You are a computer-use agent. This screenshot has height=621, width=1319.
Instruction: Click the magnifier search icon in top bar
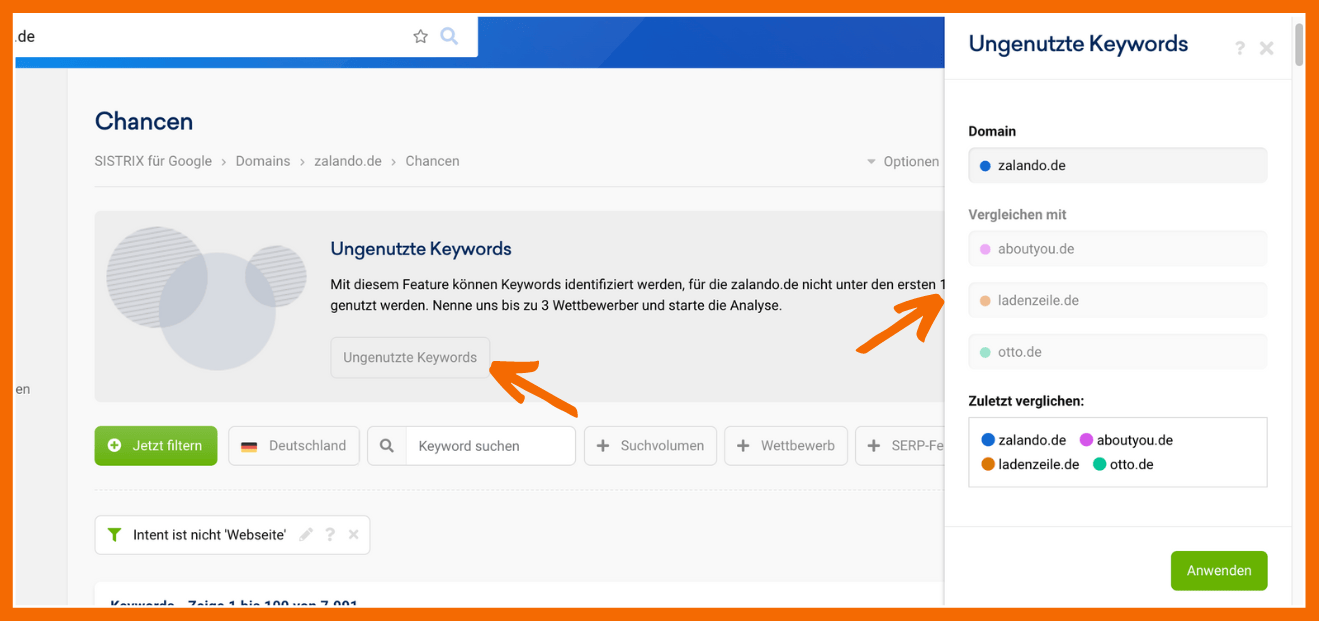[x=449, y=37]
